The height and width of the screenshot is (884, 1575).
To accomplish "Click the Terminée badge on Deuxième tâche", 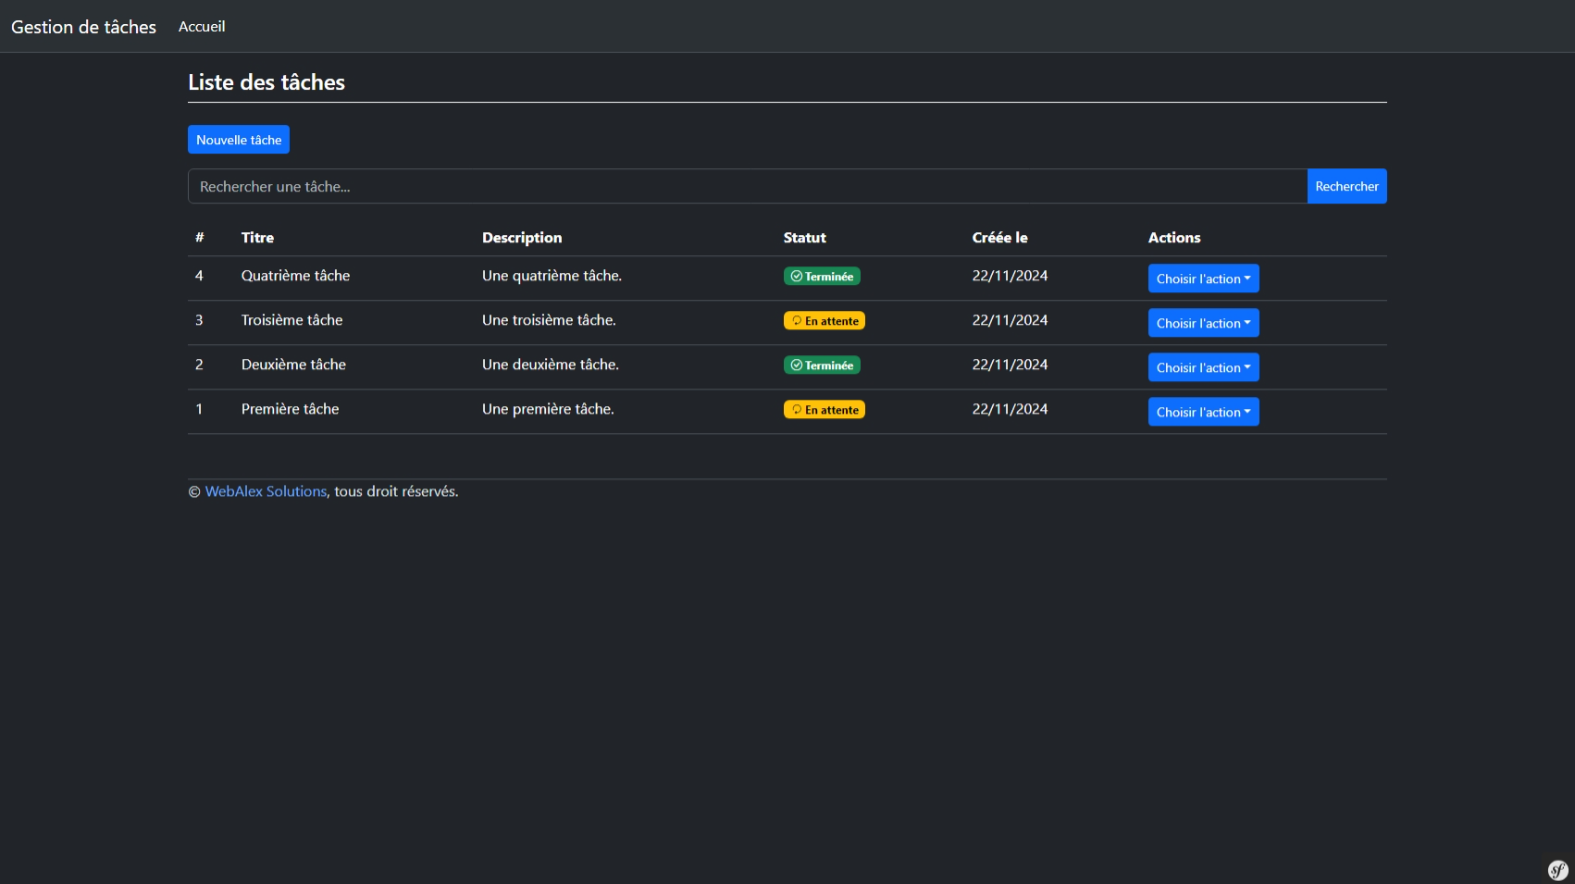I will (821, 365).
